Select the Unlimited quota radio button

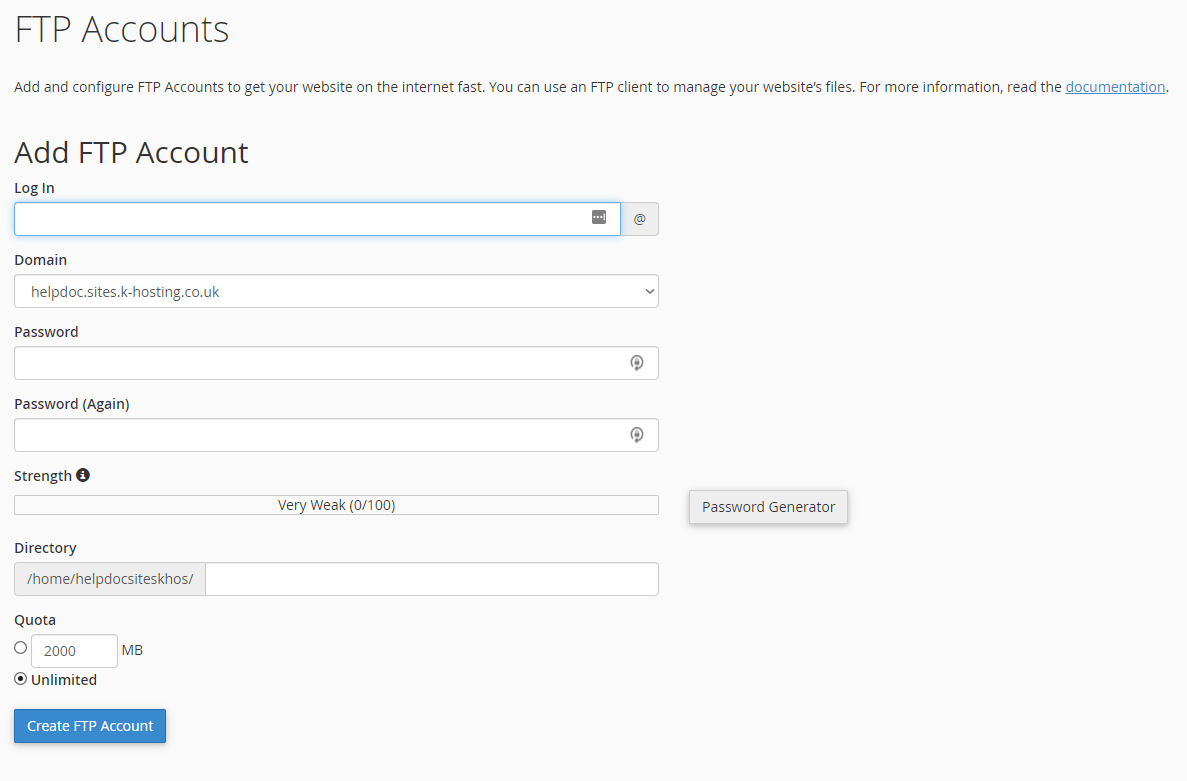[20, 679]
